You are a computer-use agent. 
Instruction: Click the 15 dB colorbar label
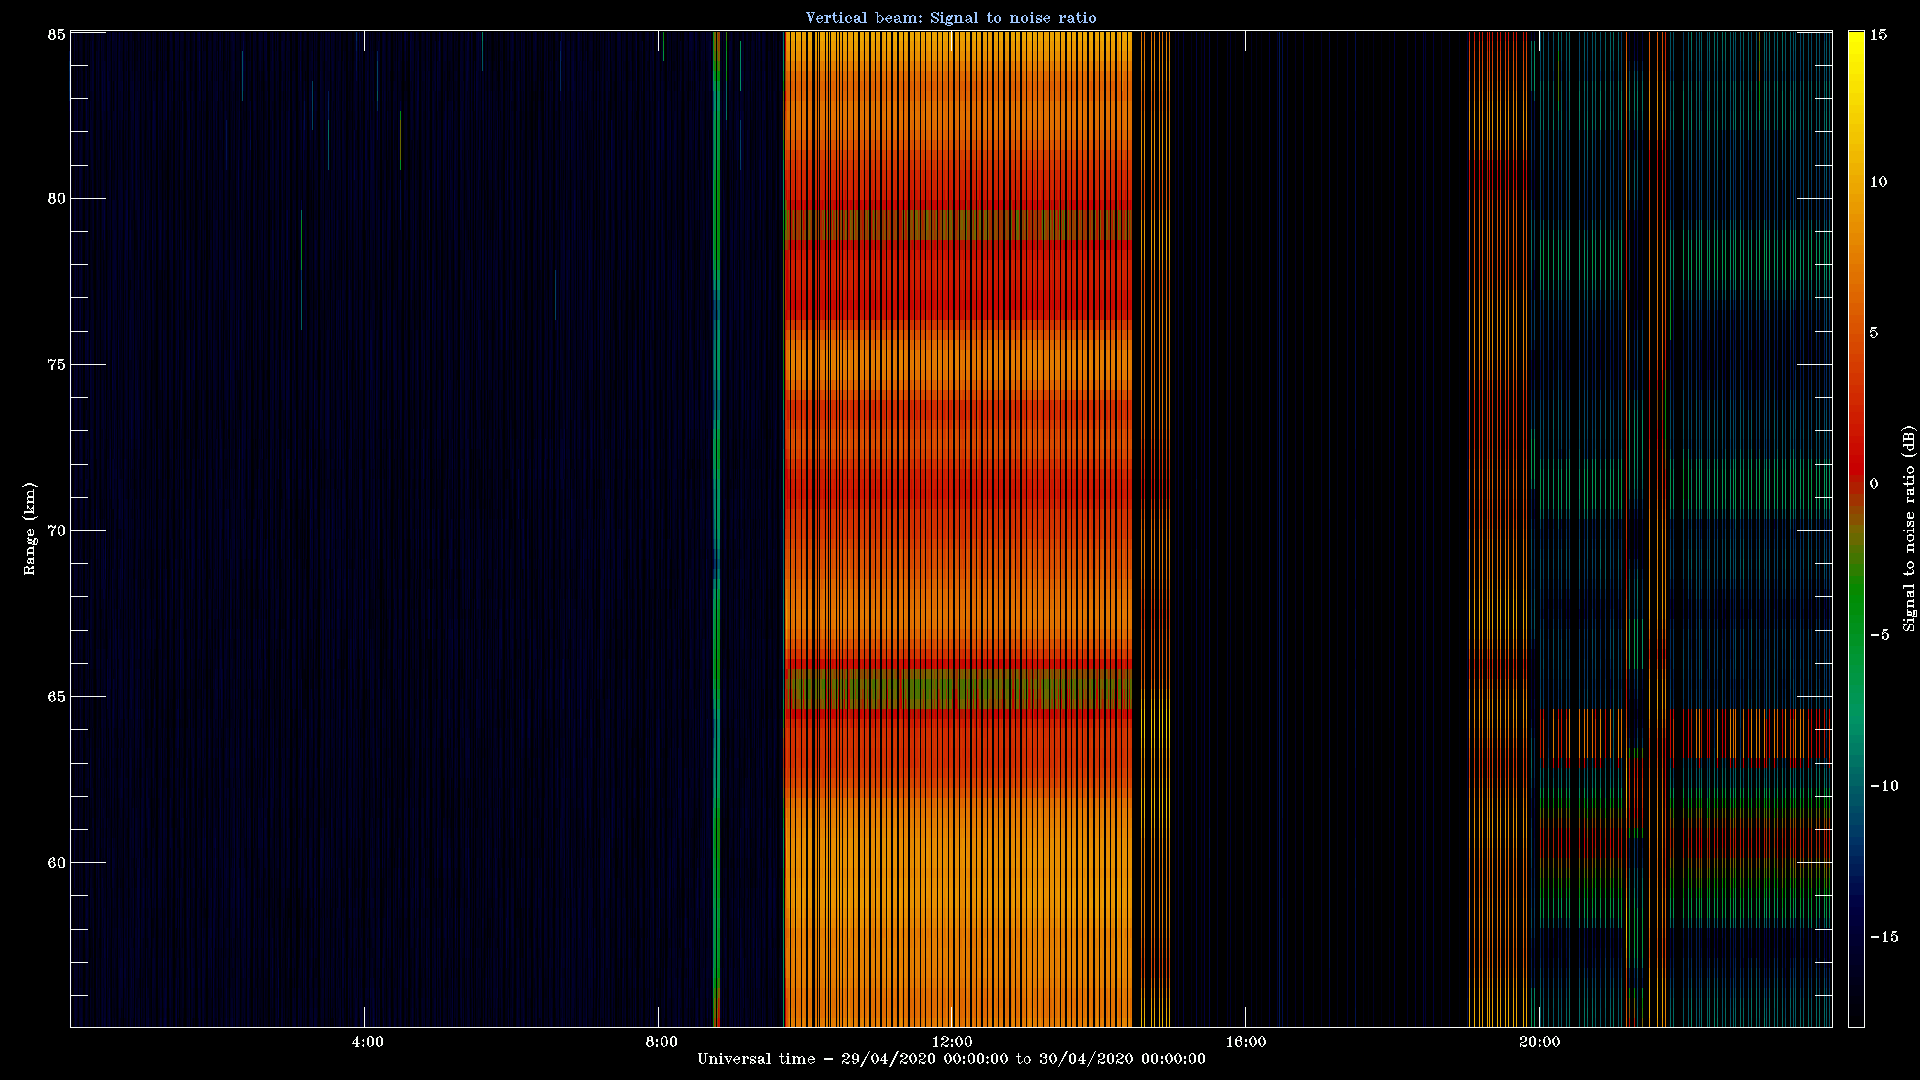click(1878, 35)
